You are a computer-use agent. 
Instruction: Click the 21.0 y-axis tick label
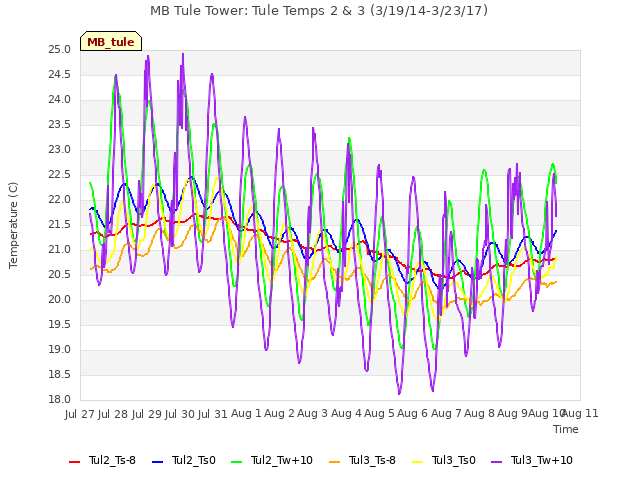(60, 250)
